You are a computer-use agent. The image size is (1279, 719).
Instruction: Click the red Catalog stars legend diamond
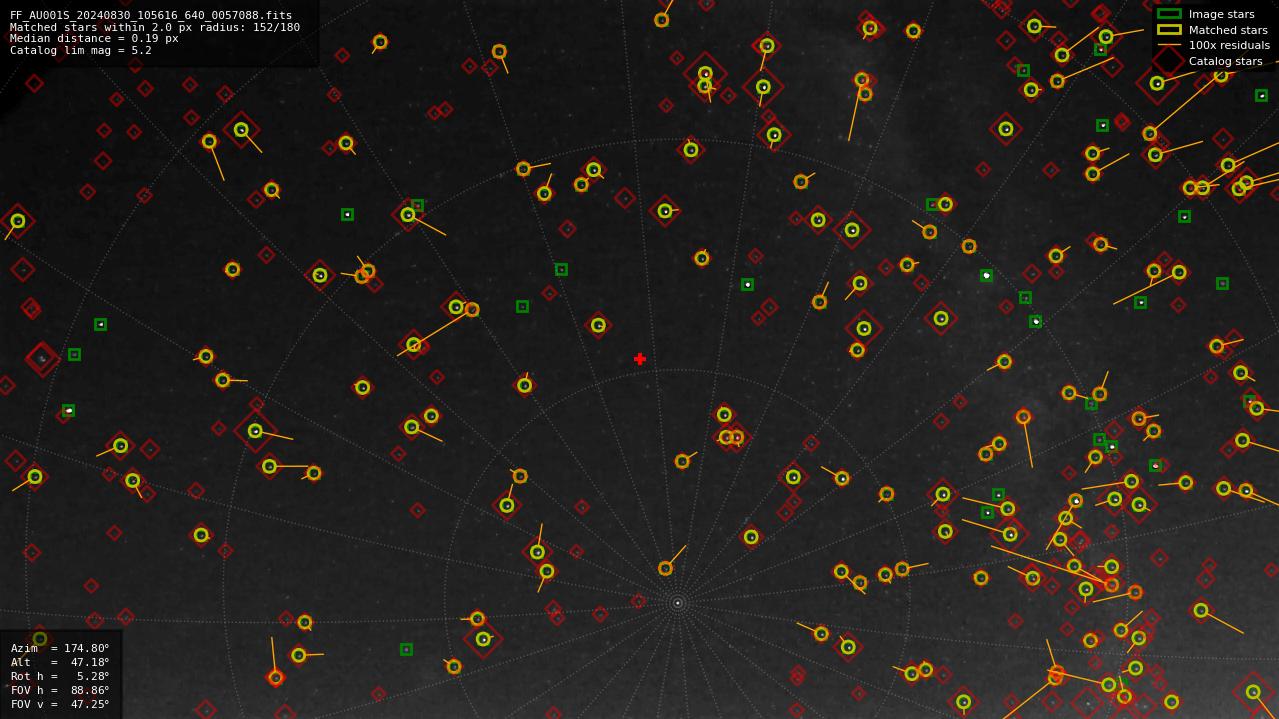tap(1169, 61)
